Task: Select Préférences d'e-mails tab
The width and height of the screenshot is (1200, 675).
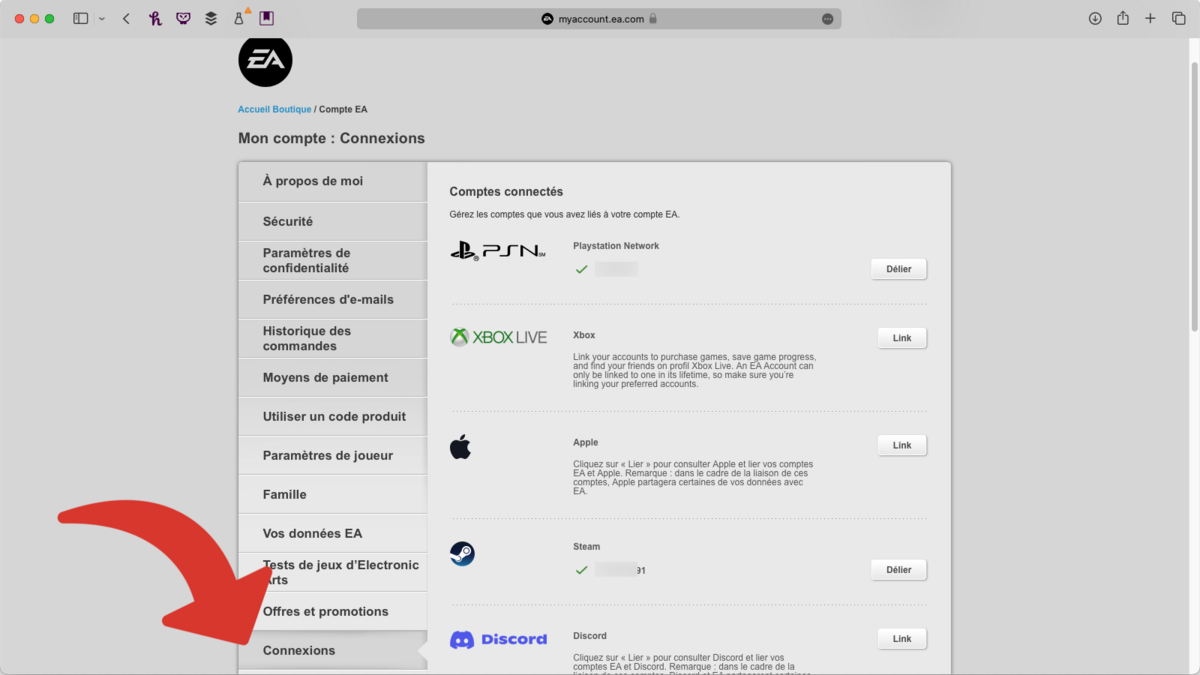Action: (x=333, y=299)
